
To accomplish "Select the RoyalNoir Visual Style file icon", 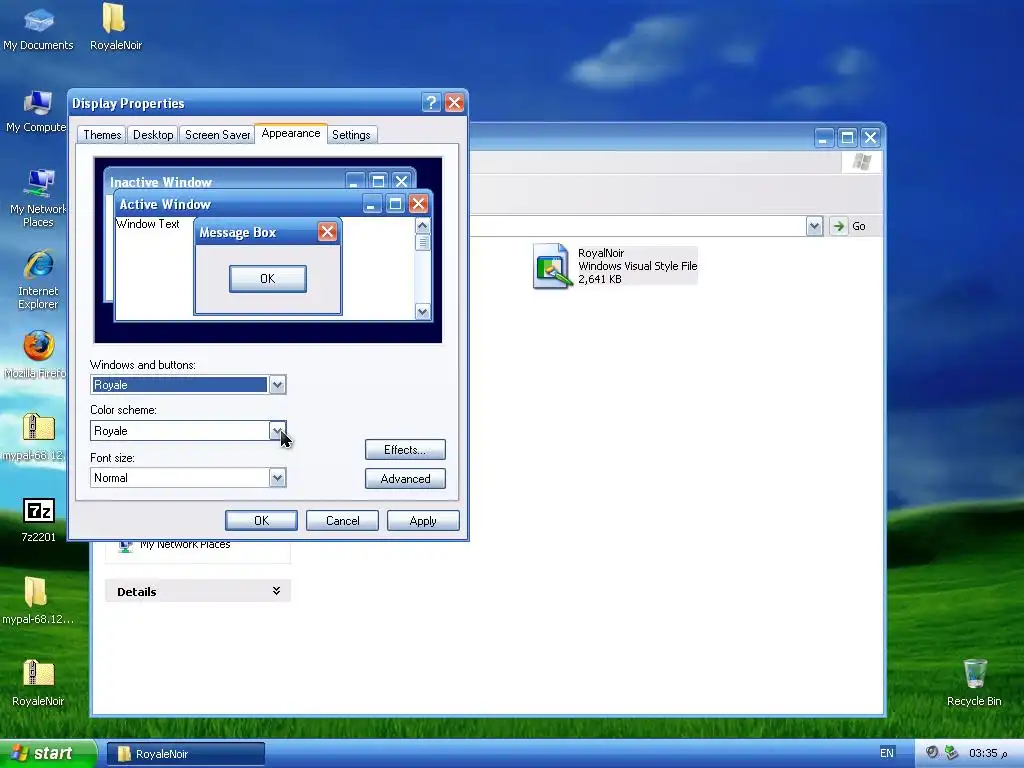I will [552, 266].
